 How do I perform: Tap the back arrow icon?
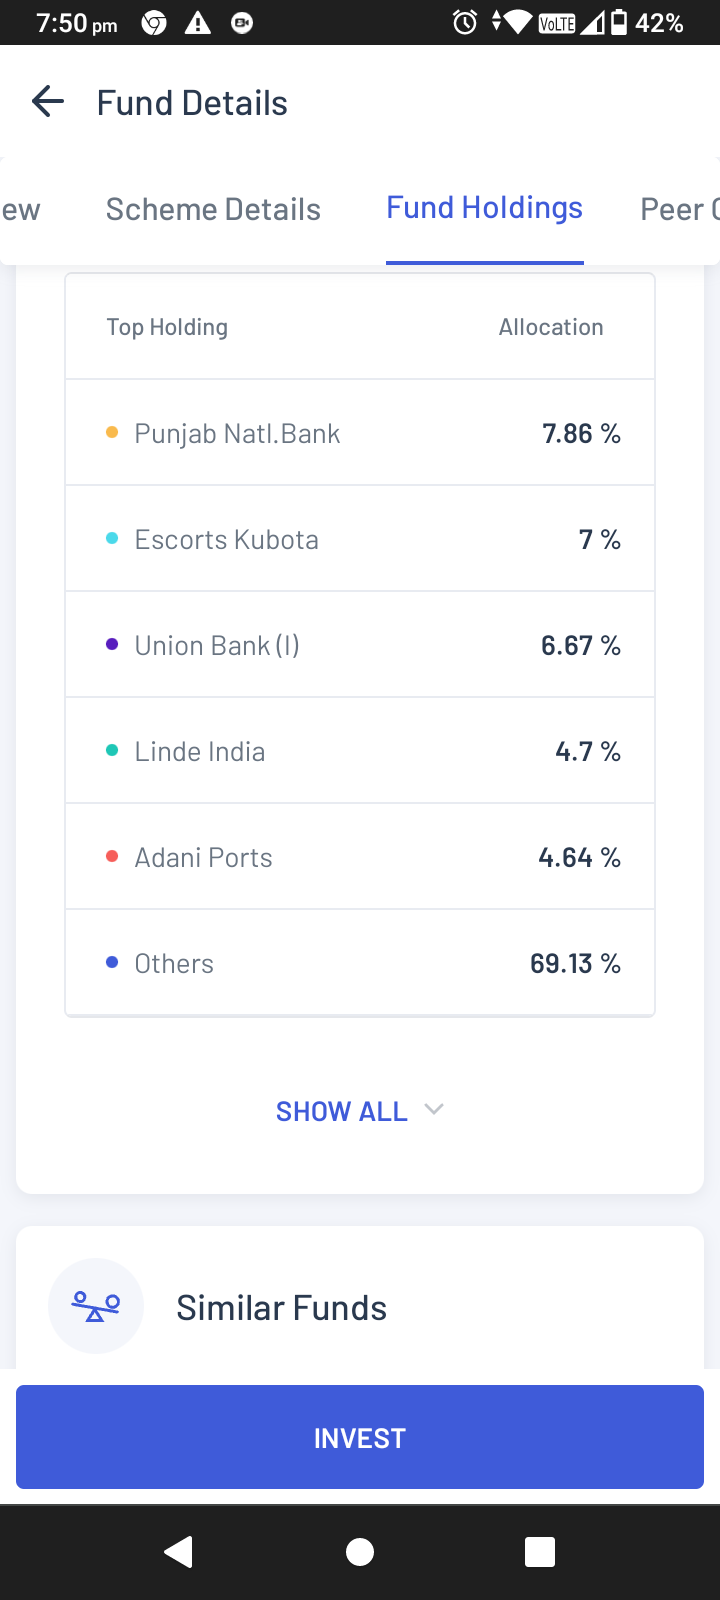48,102
